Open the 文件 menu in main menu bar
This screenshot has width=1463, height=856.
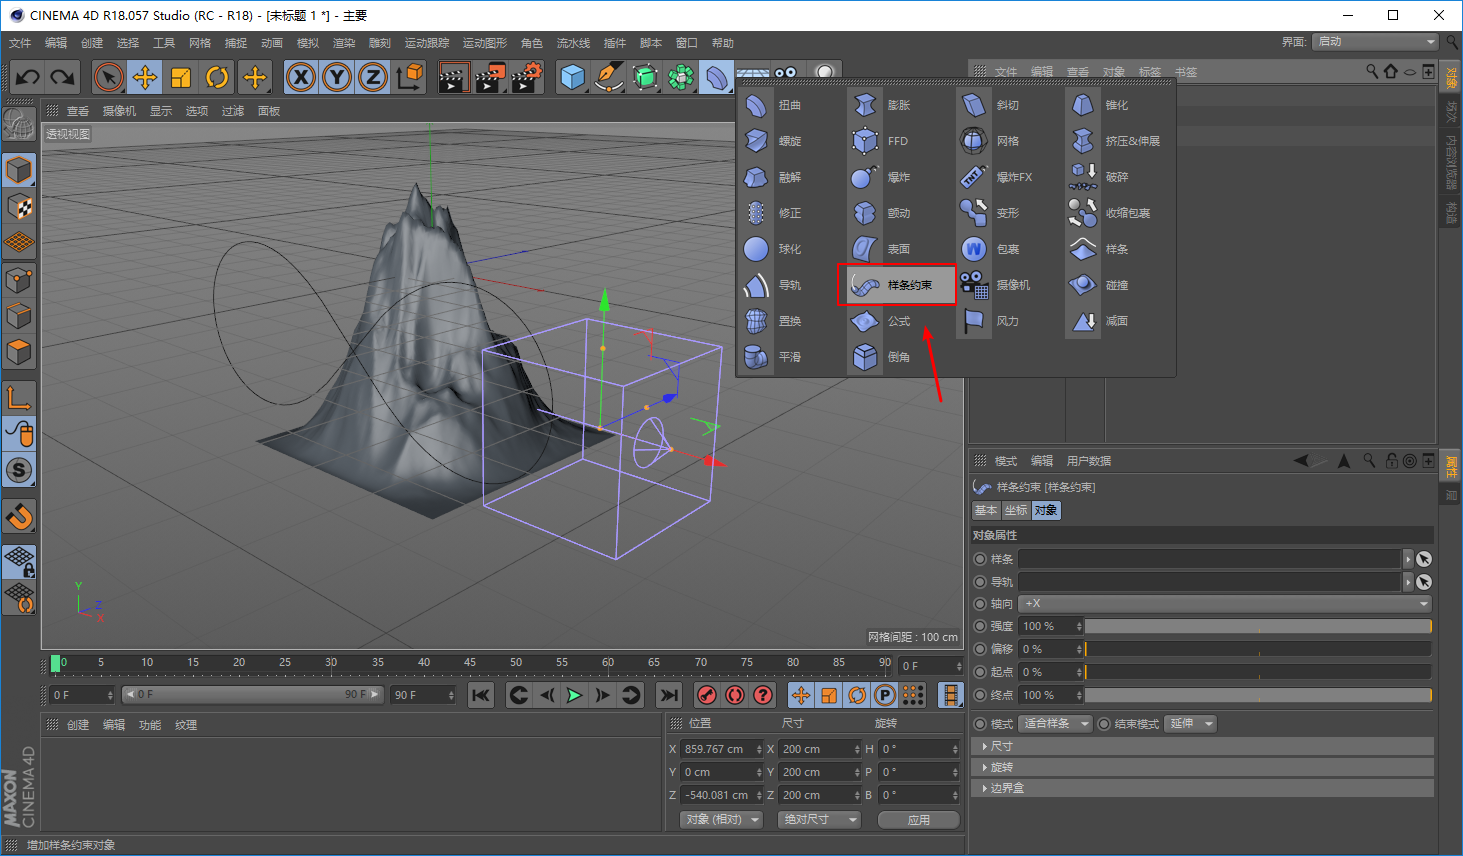click(20, 43)
